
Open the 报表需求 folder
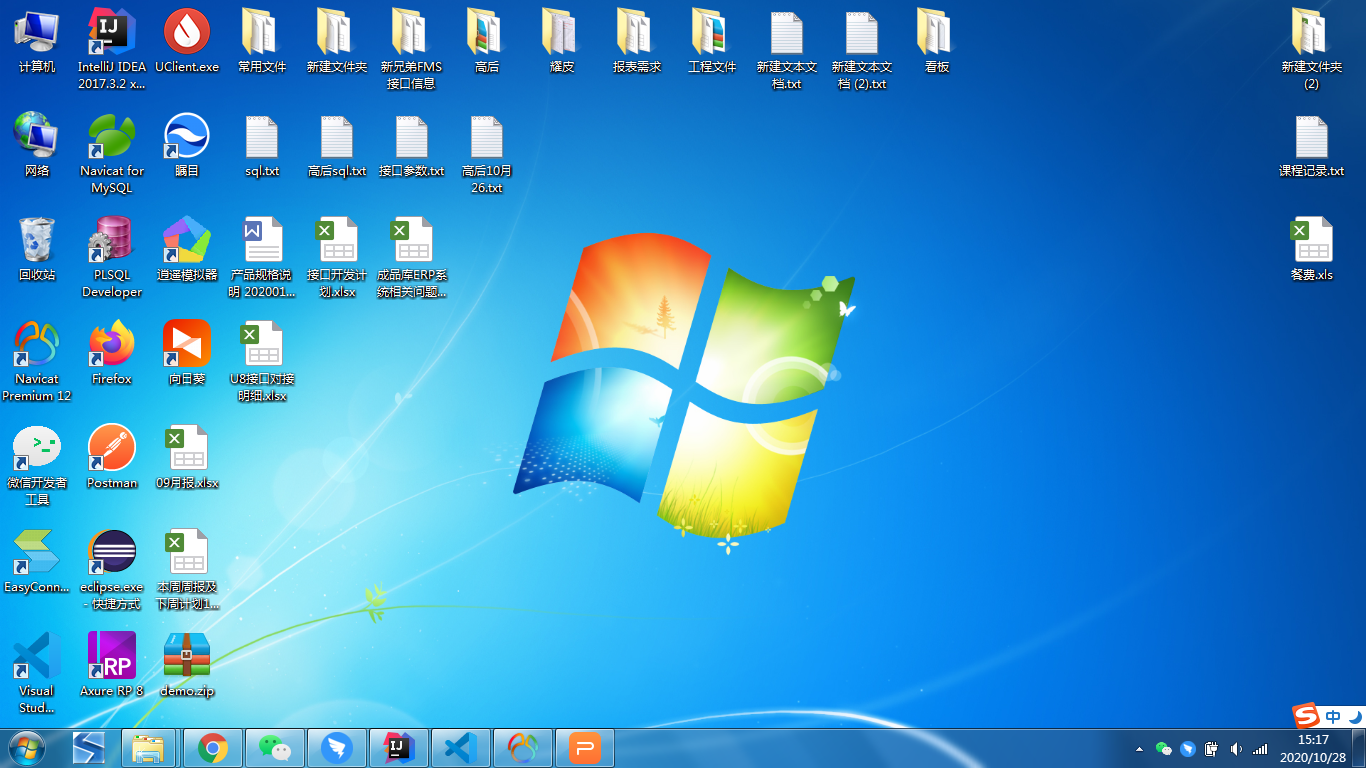(637, 42)
